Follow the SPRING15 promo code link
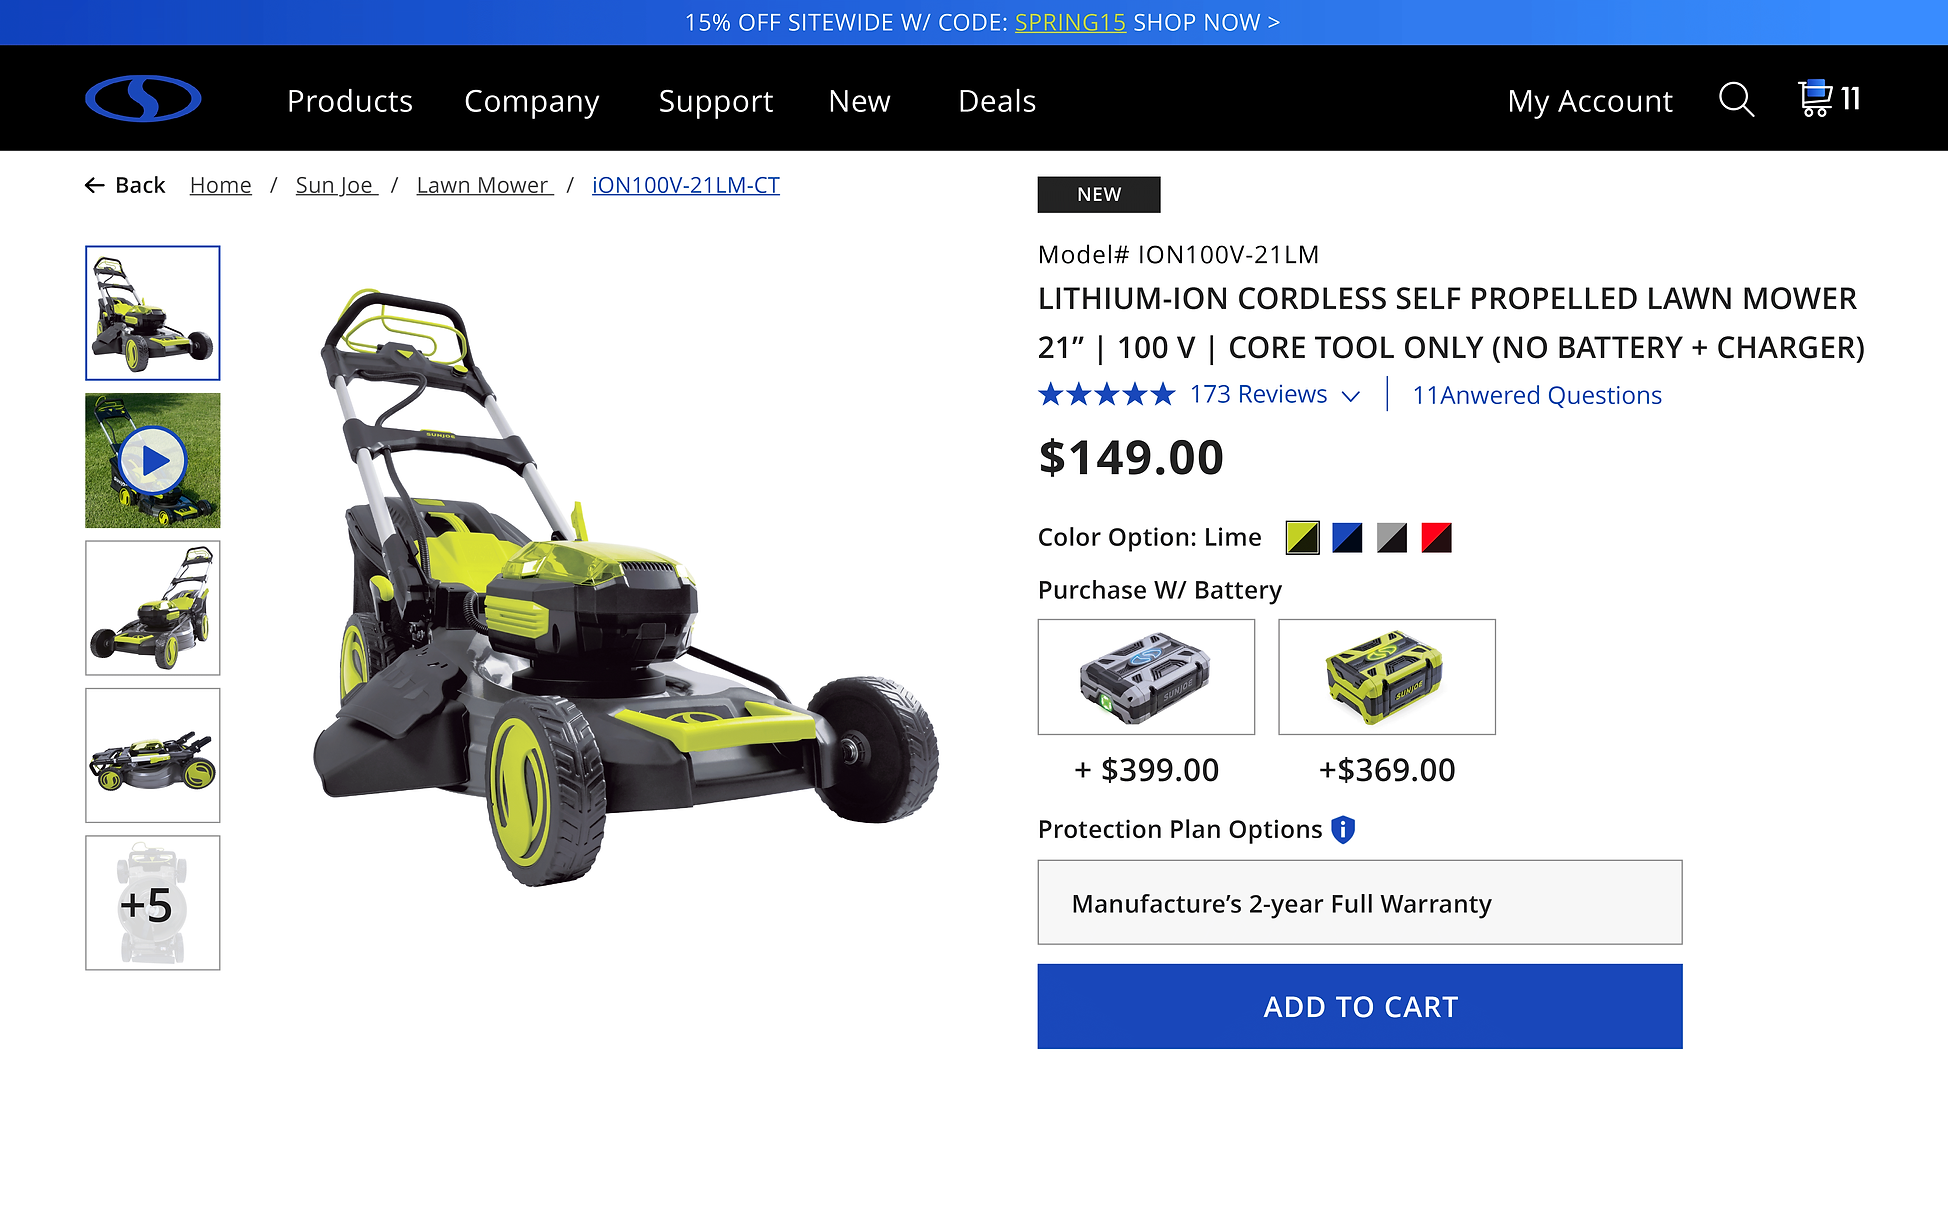 (1070, 22)
